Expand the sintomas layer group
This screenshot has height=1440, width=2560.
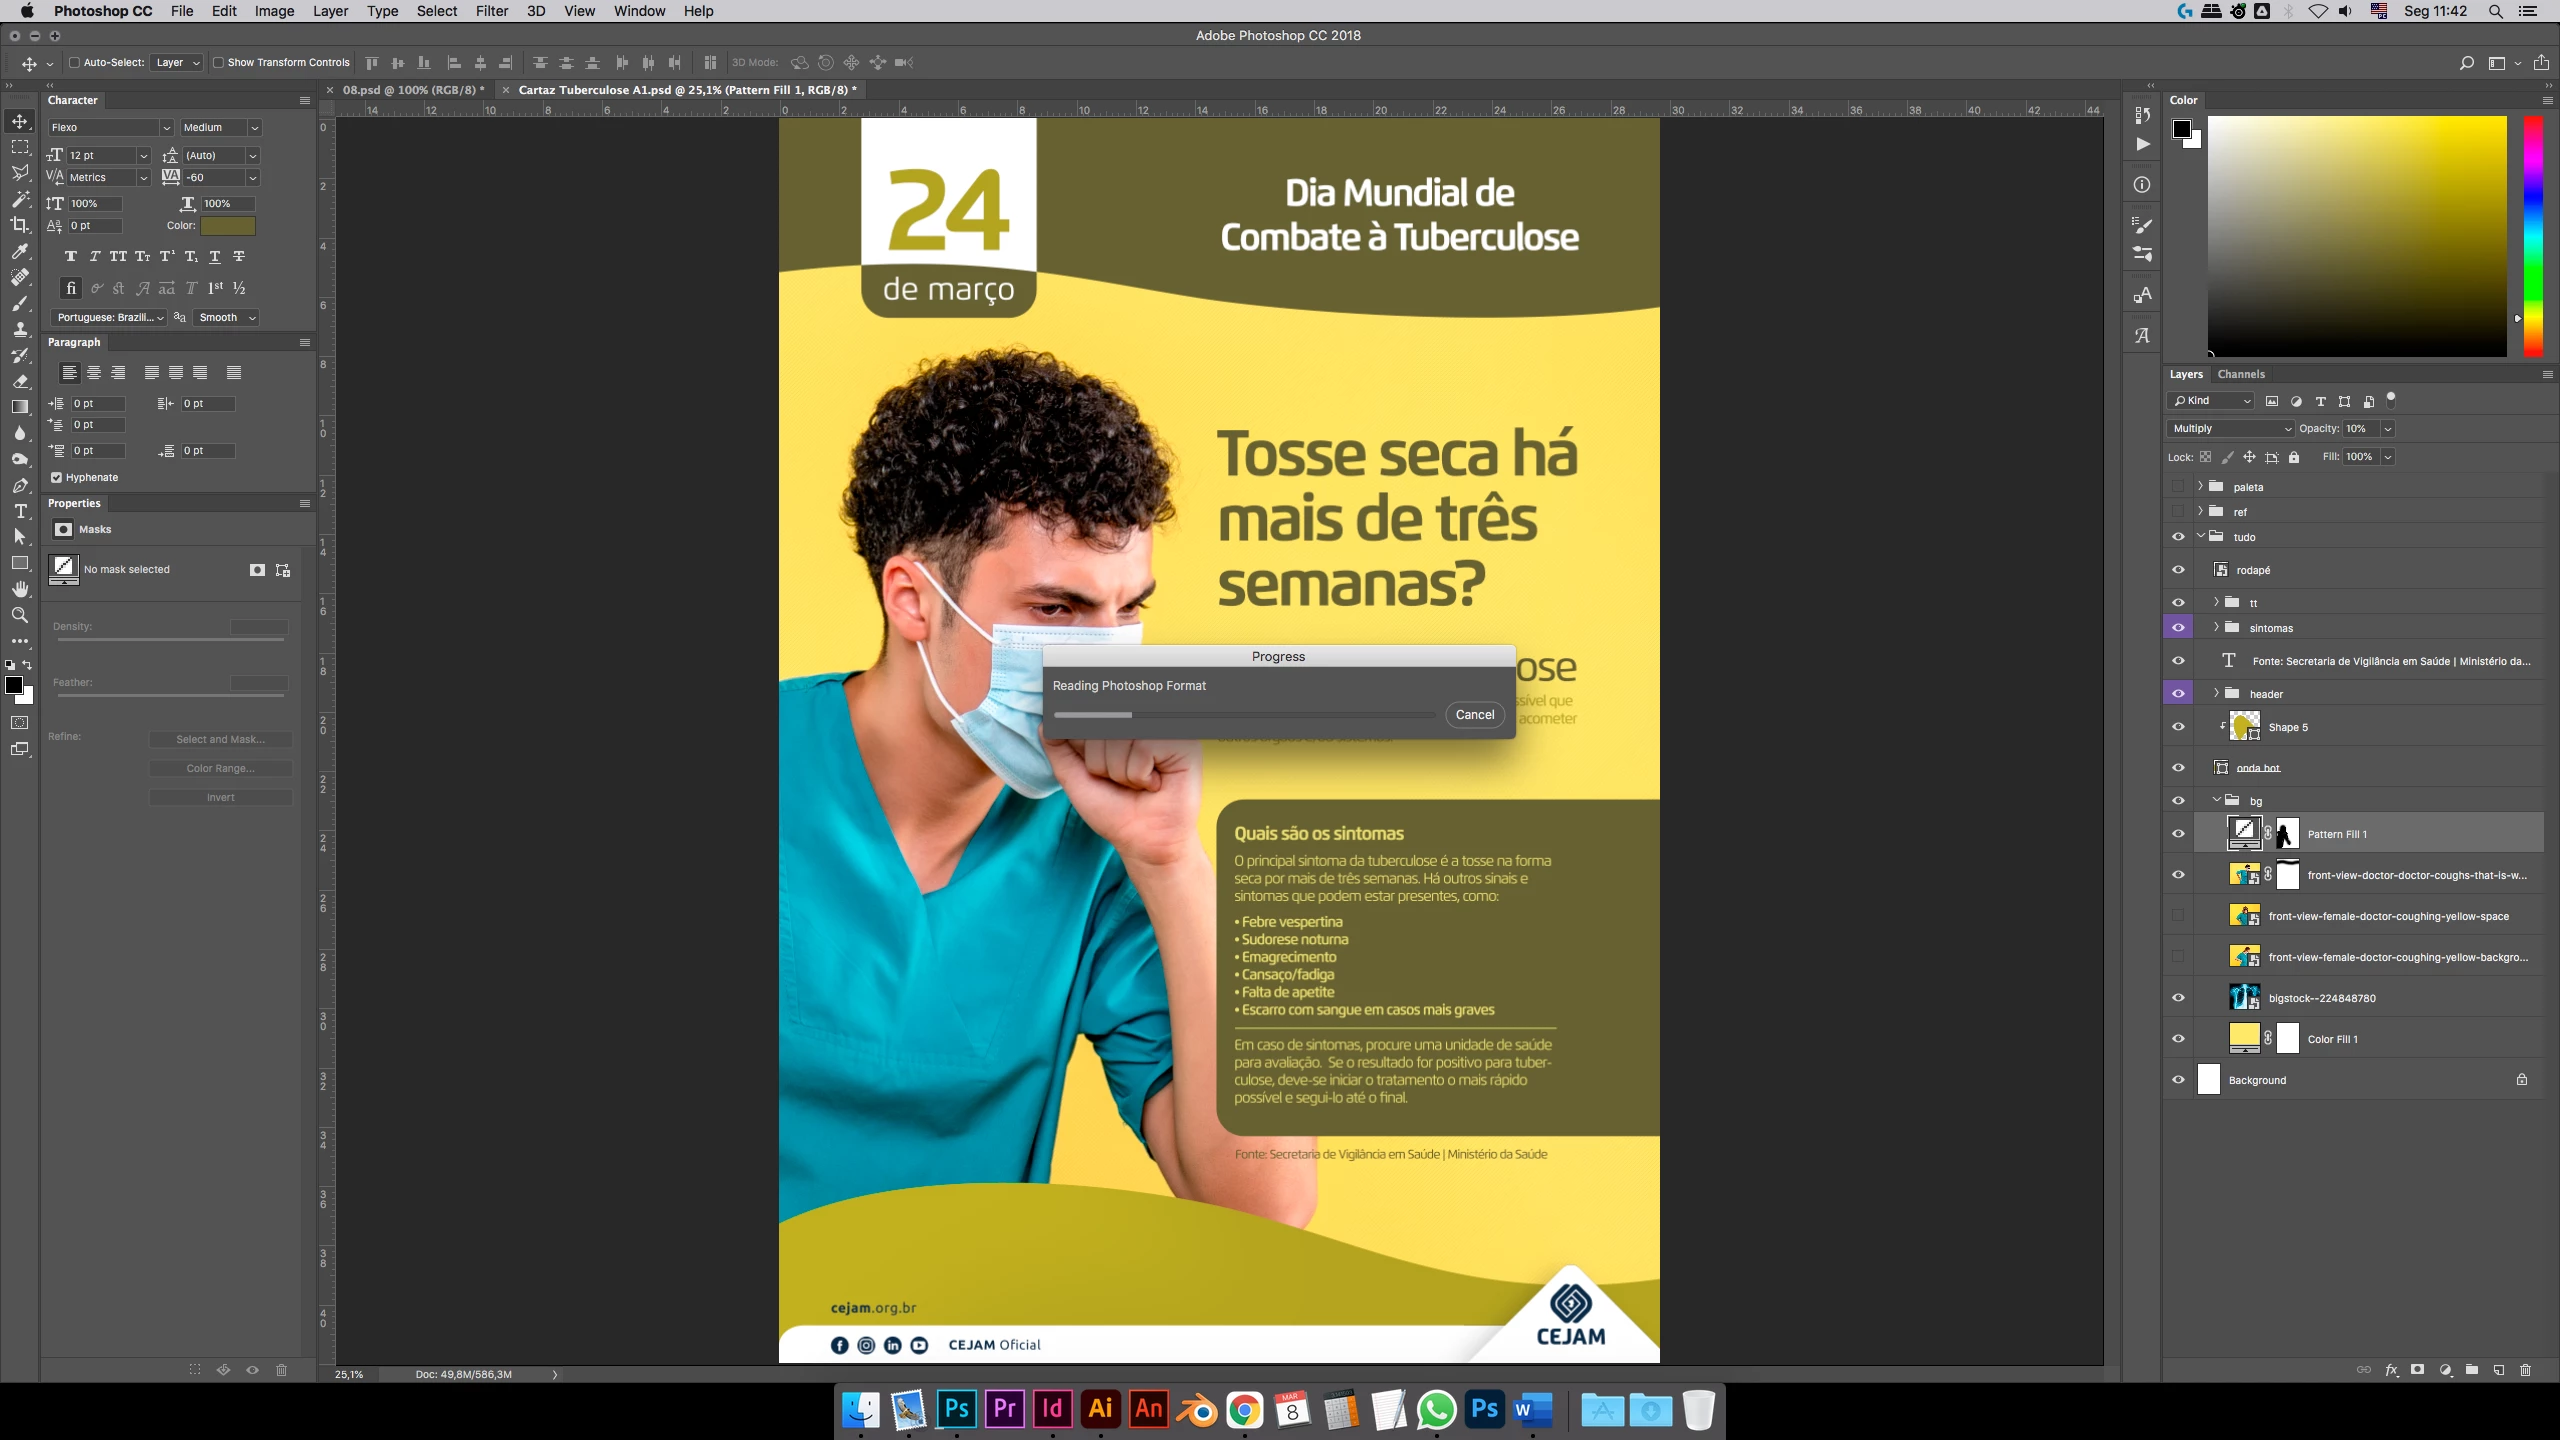click(x=2216, y=628)
